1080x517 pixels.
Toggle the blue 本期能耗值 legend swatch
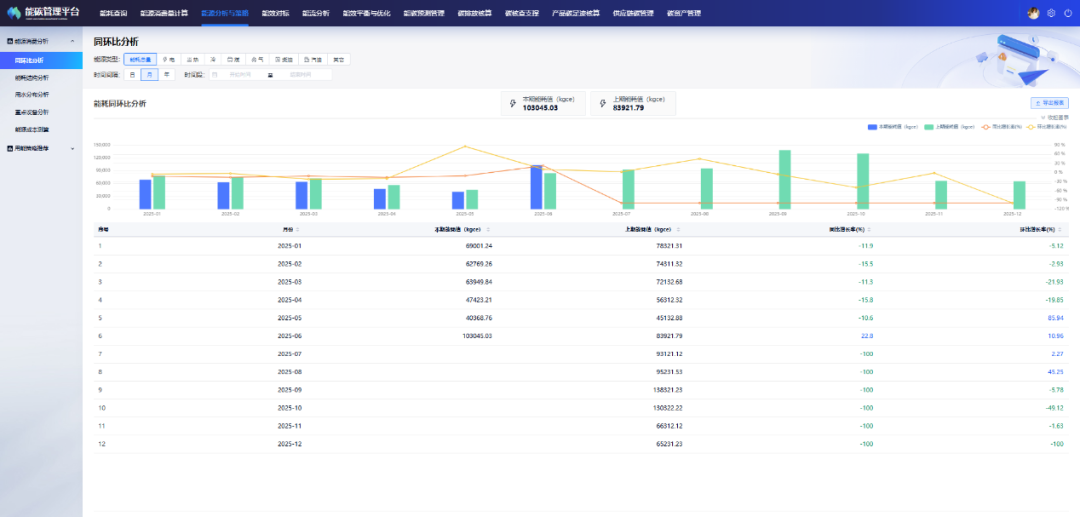pyautogui.click(x=873, y=127)
